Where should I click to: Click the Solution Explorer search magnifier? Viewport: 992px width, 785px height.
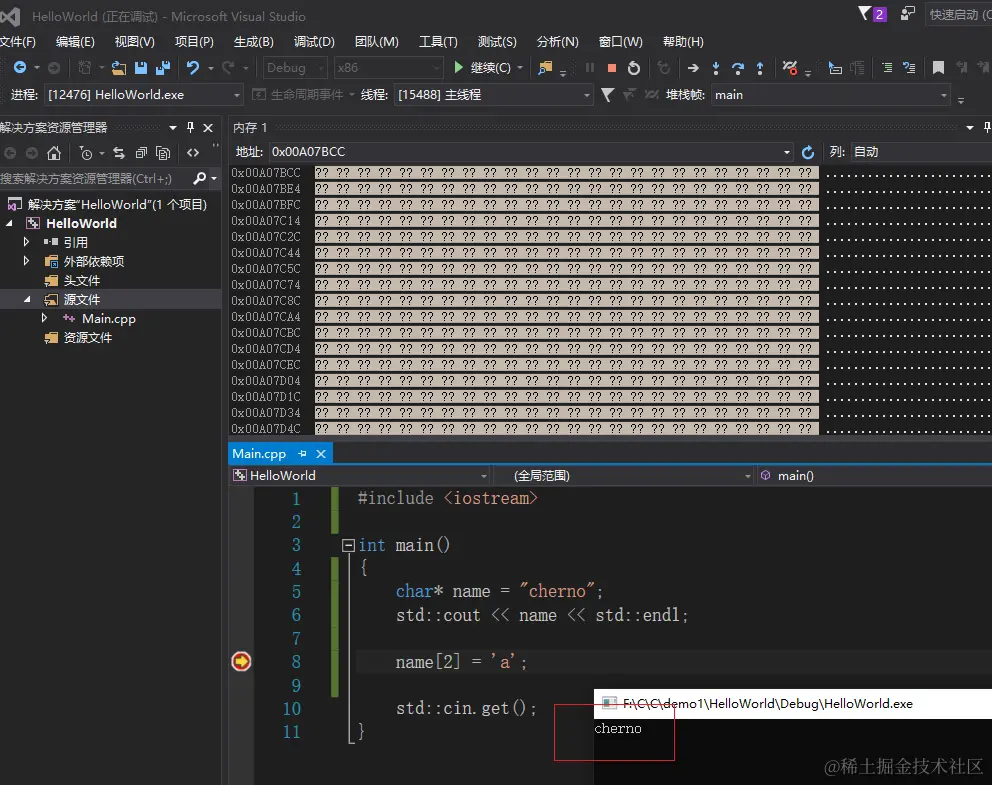(x=199, y=178)
